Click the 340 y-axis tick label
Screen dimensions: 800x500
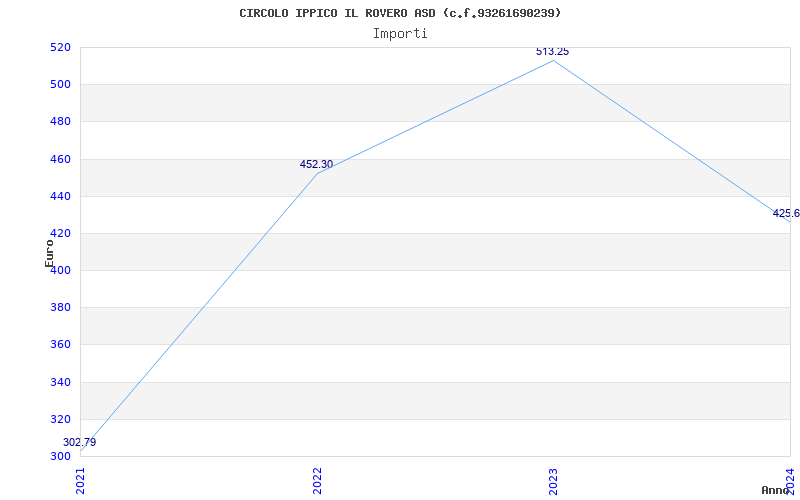[59, 382]
